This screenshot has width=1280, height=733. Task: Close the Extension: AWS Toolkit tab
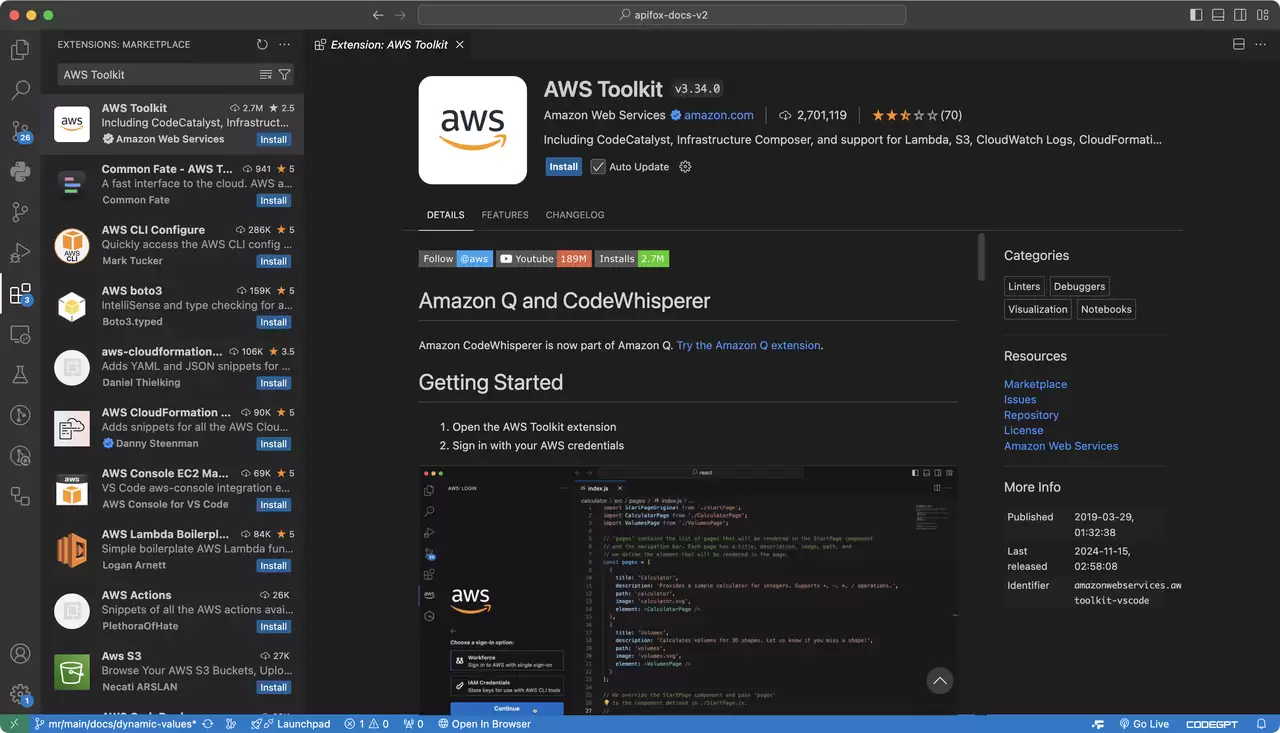(x=460, y=44)
